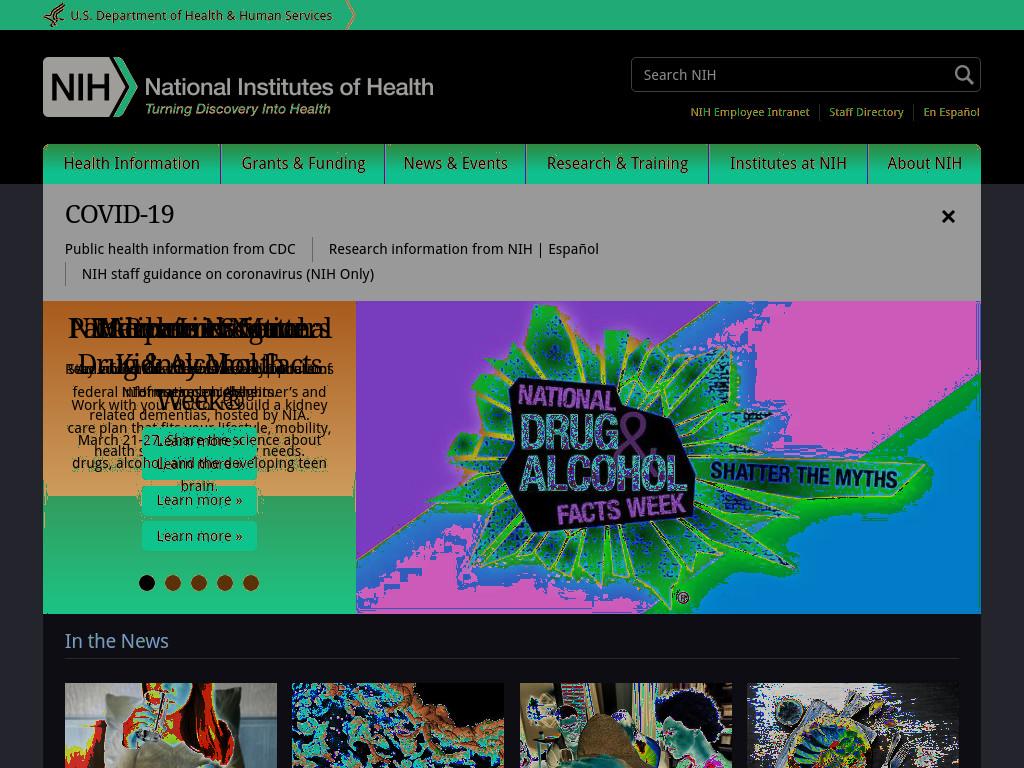This screenshot has height=768, width=1024.
Task: Open the first news thumbnail with syringe
Action: [171, 726]
